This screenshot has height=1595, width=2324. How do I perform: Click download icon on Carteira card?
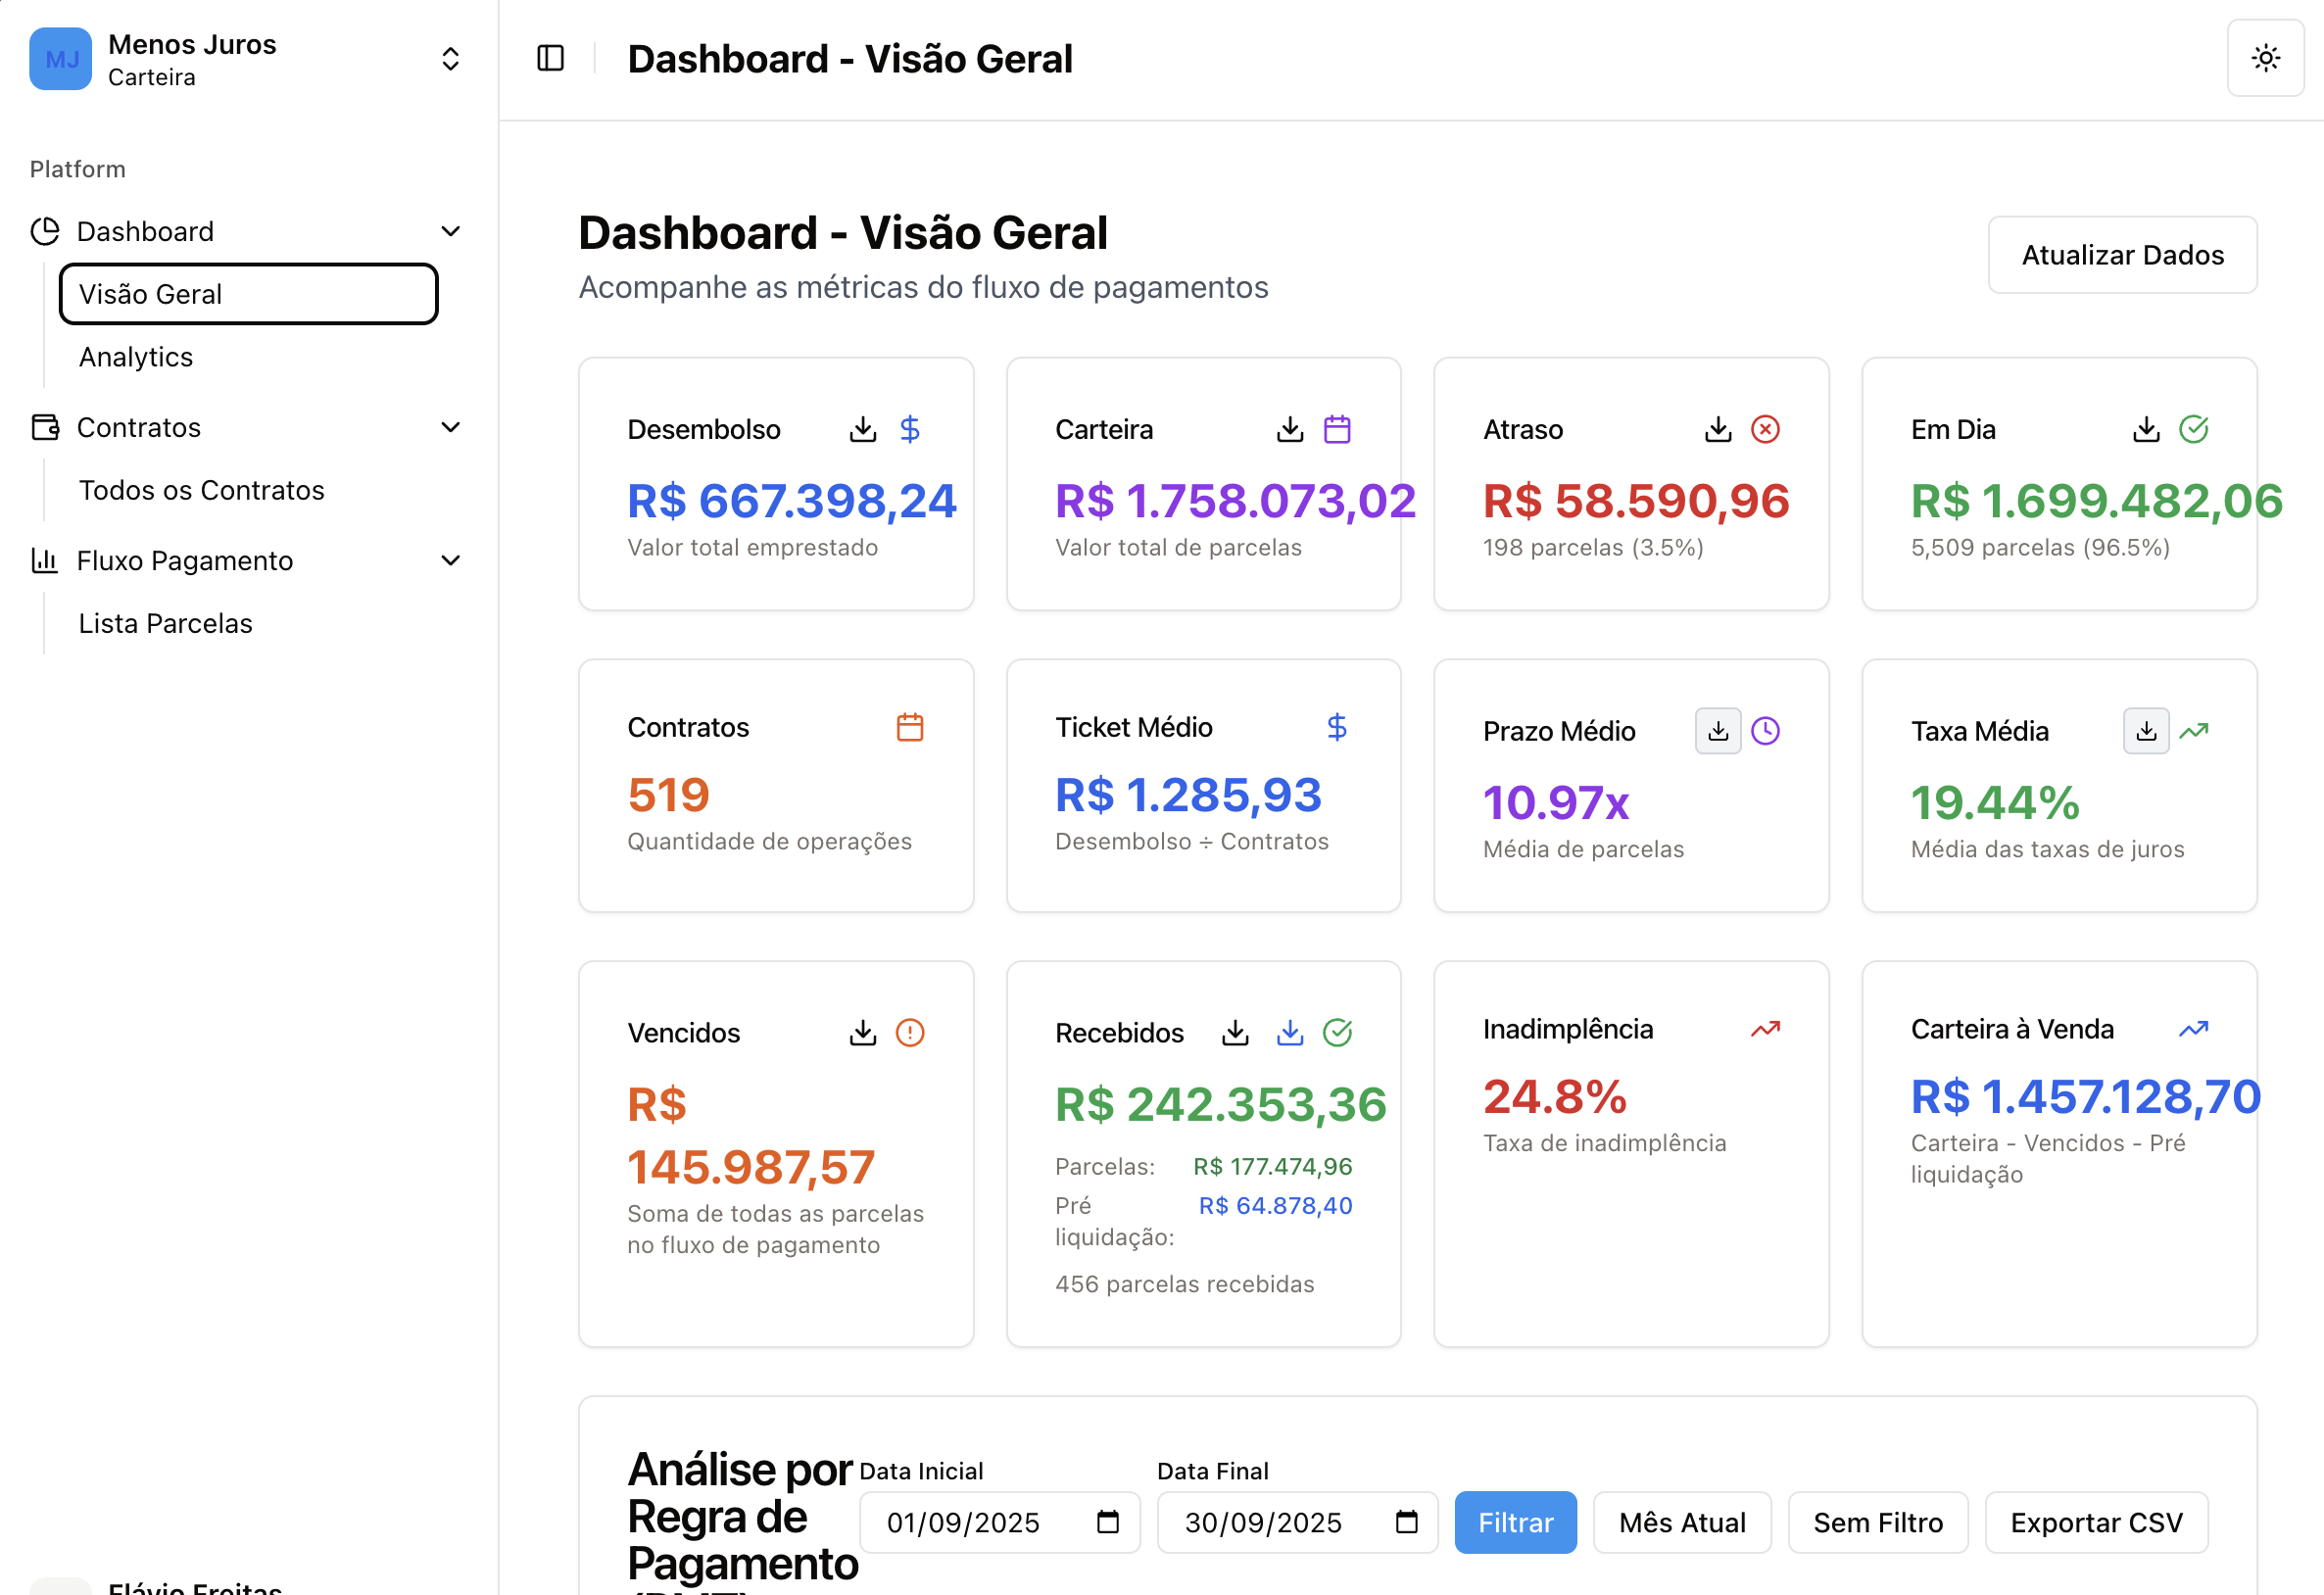click(x=1290, y=430)
